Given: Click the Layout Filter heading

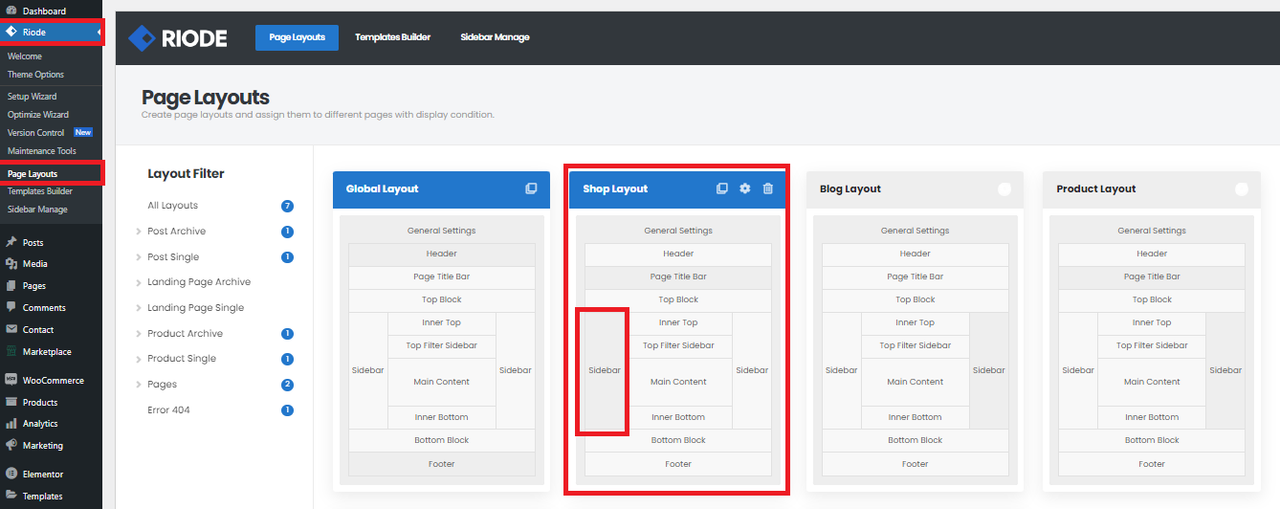Looking at the screenshot, I should point(186,174).
